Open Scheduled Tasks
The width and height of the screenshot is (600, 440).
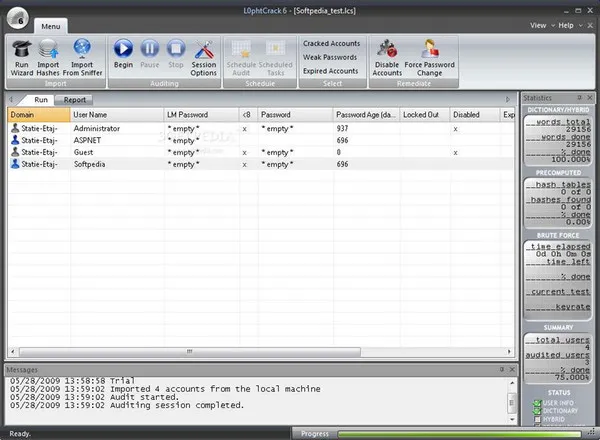(276, 57)
